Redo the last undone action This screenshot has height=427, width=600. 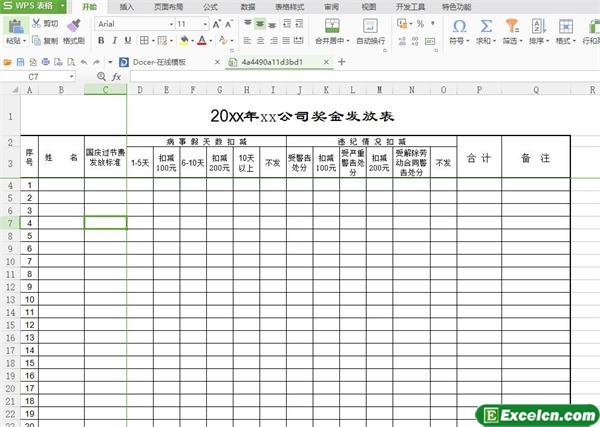tap(96, 62)
